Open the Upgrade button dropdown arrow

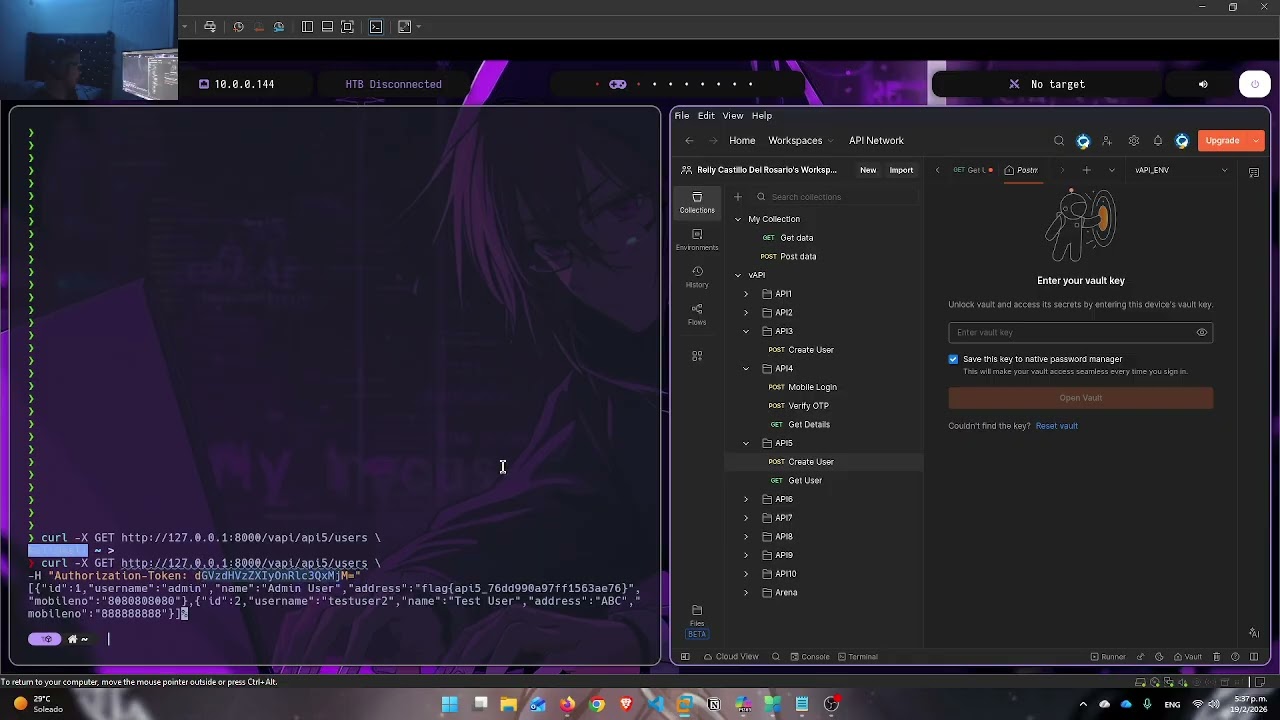point(1256,141)
